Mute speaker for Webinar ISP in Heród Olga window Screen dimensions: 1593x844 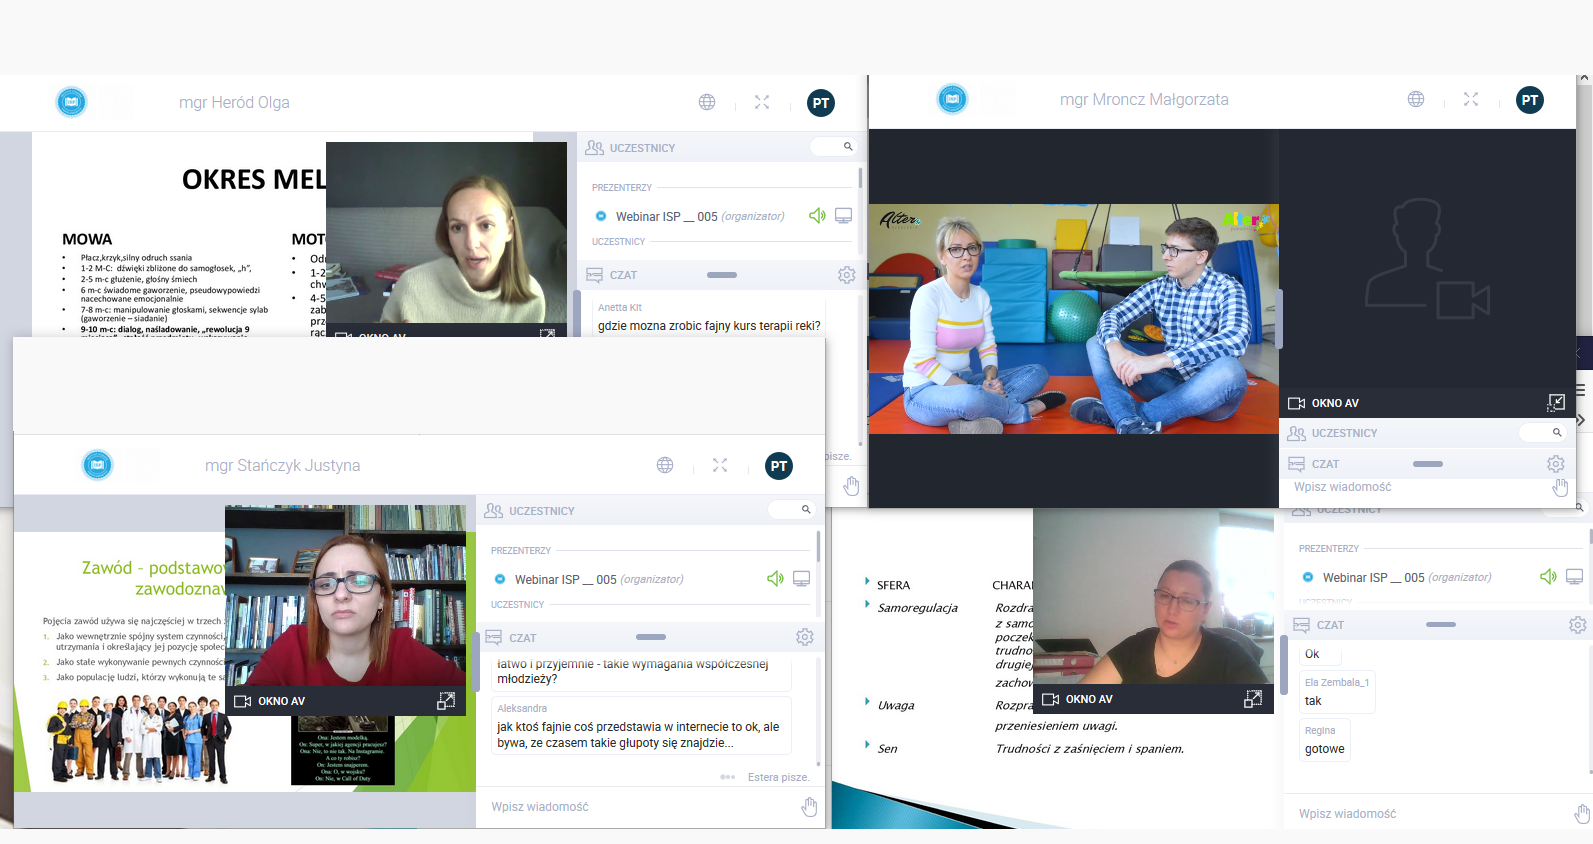click(817, 216)
